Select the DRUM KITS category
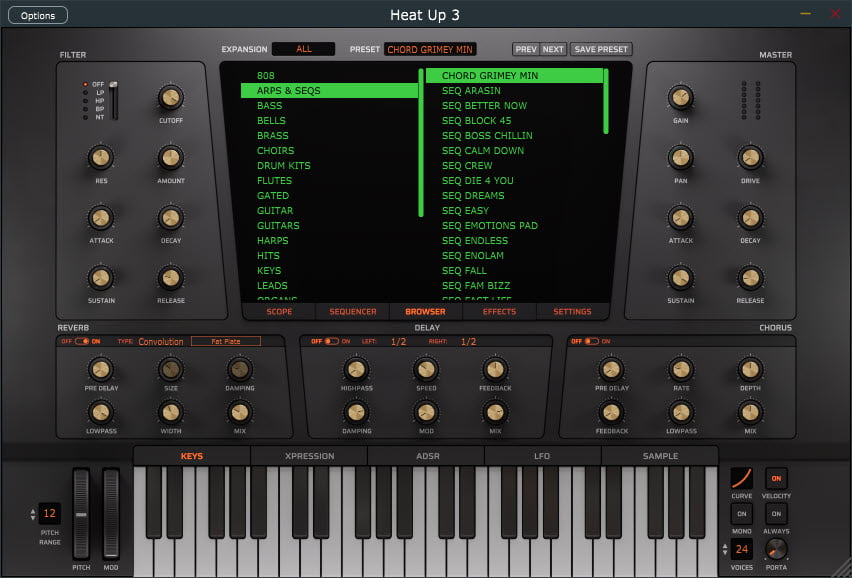 pos(329,166)
